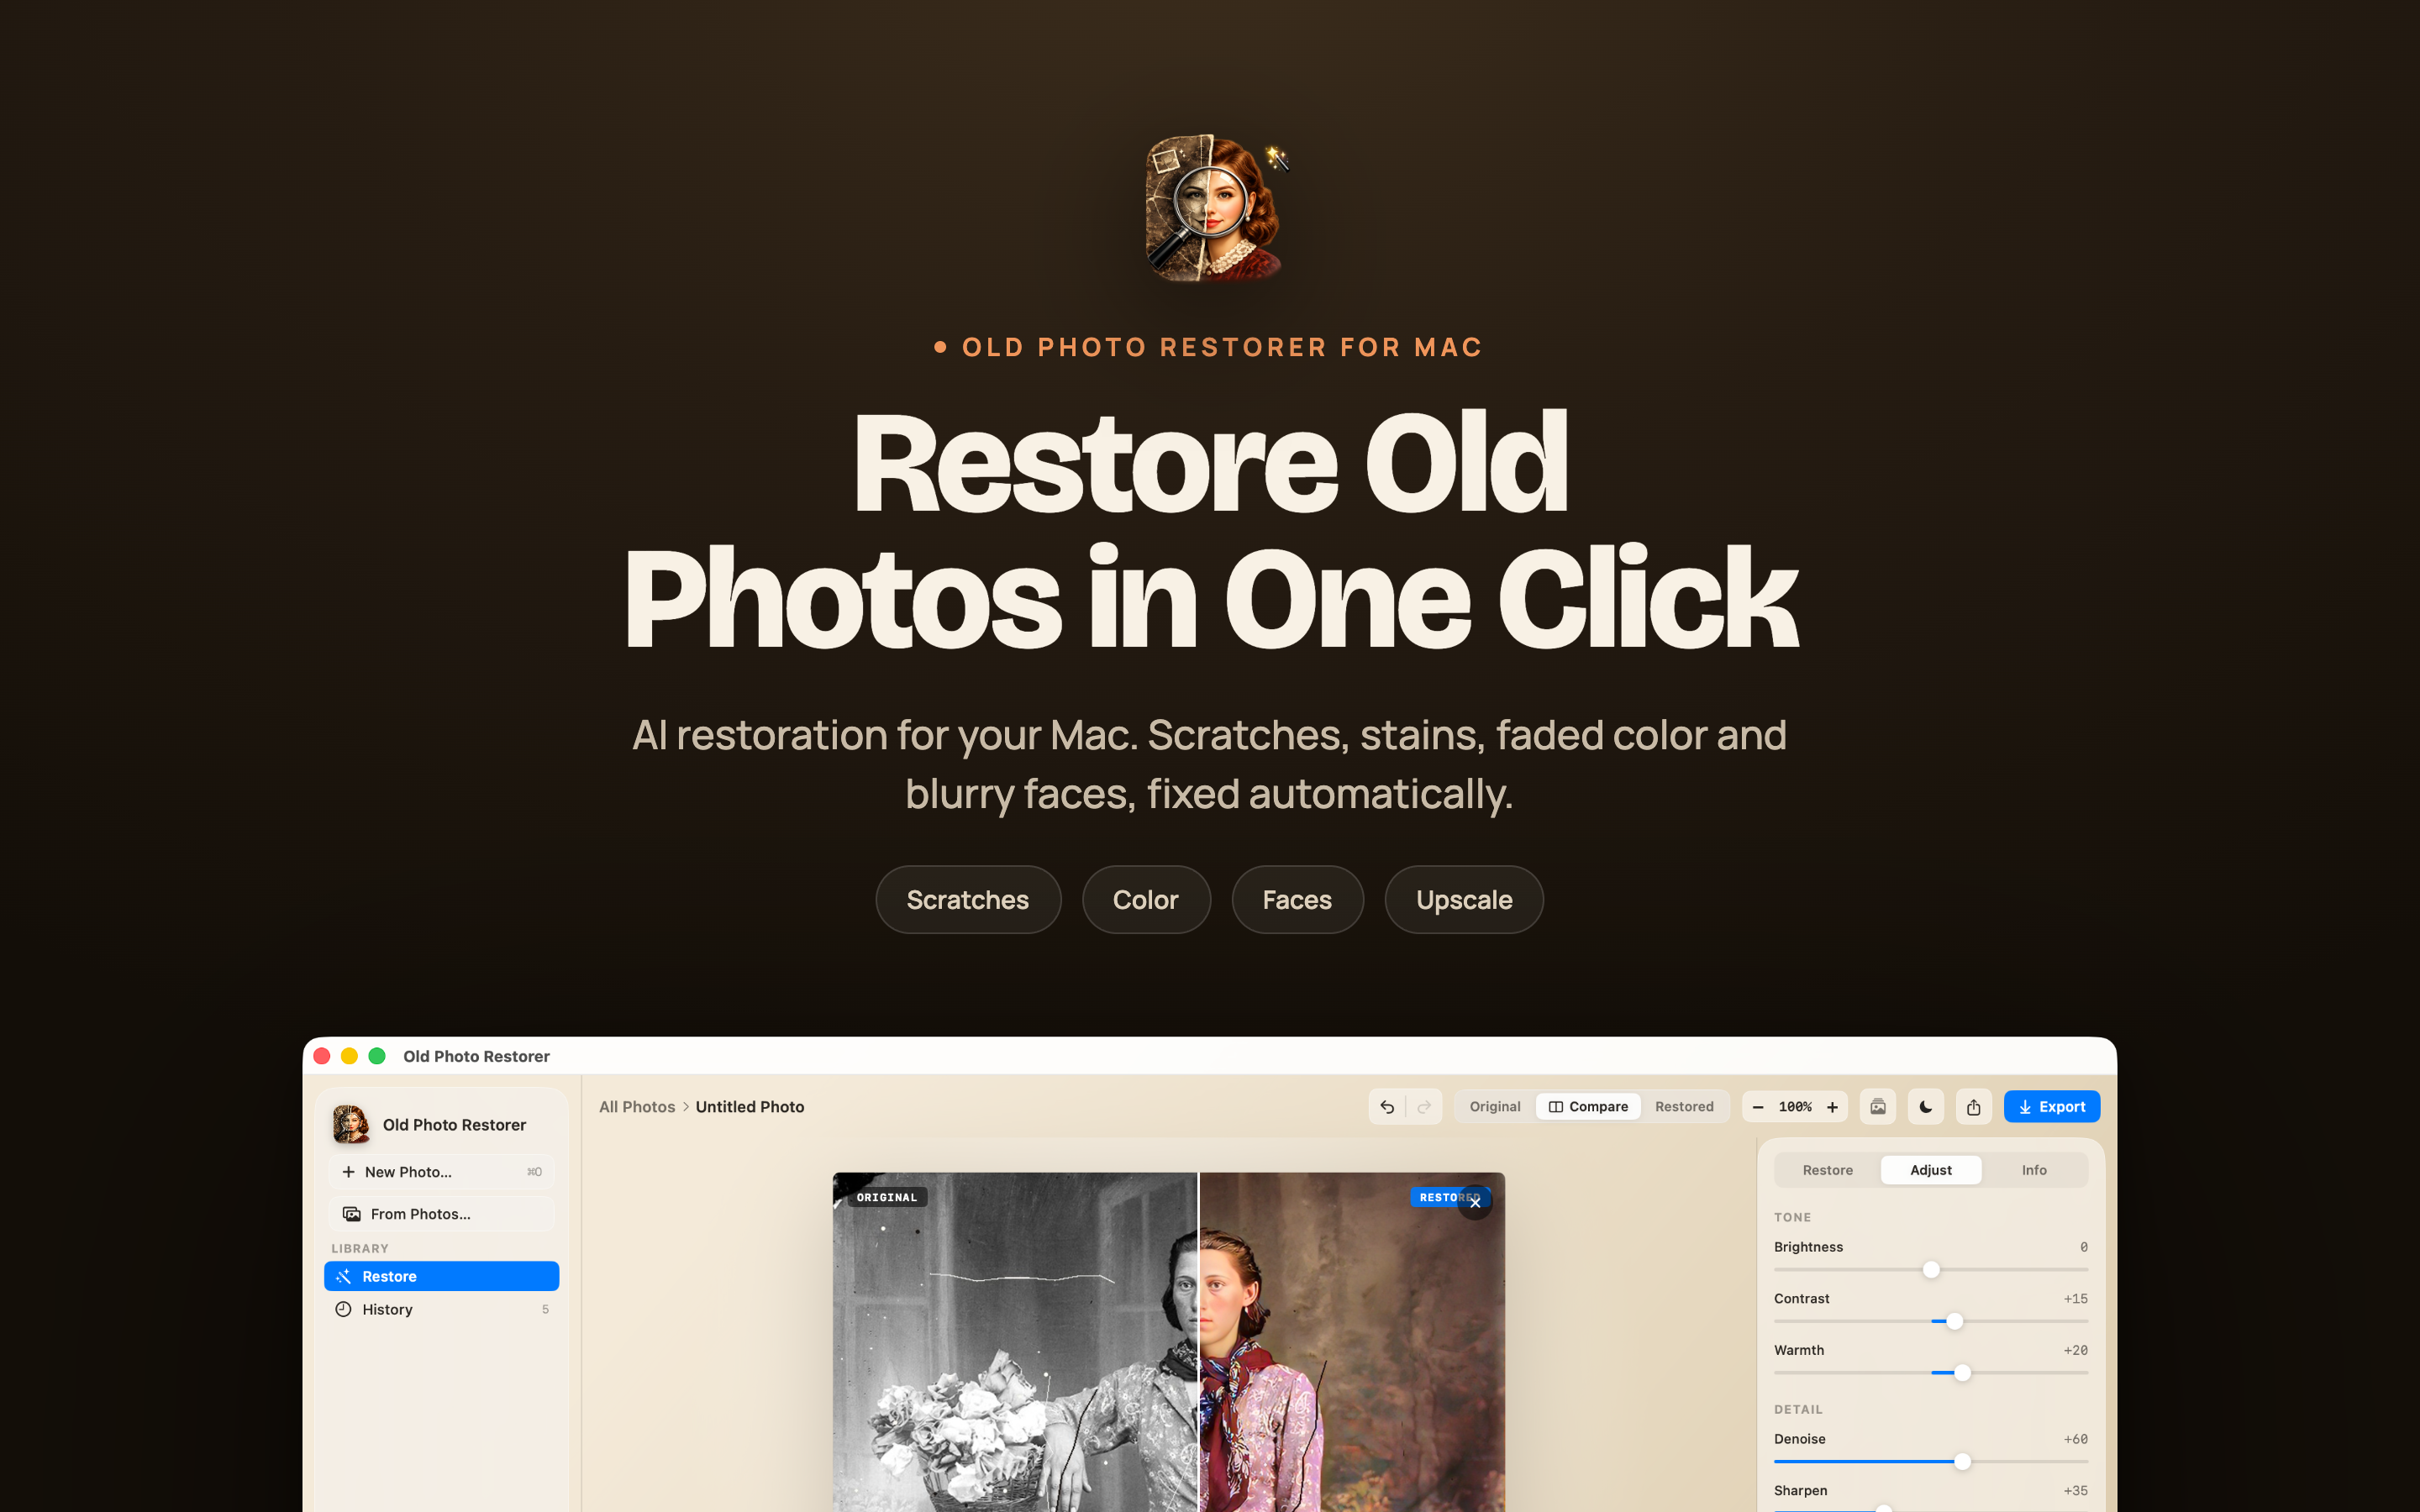This screenshot has width=2420, height=1512.
Task: Switch to the Info panel tab
Action: pyautogui.click(x=2033, y=1170)
